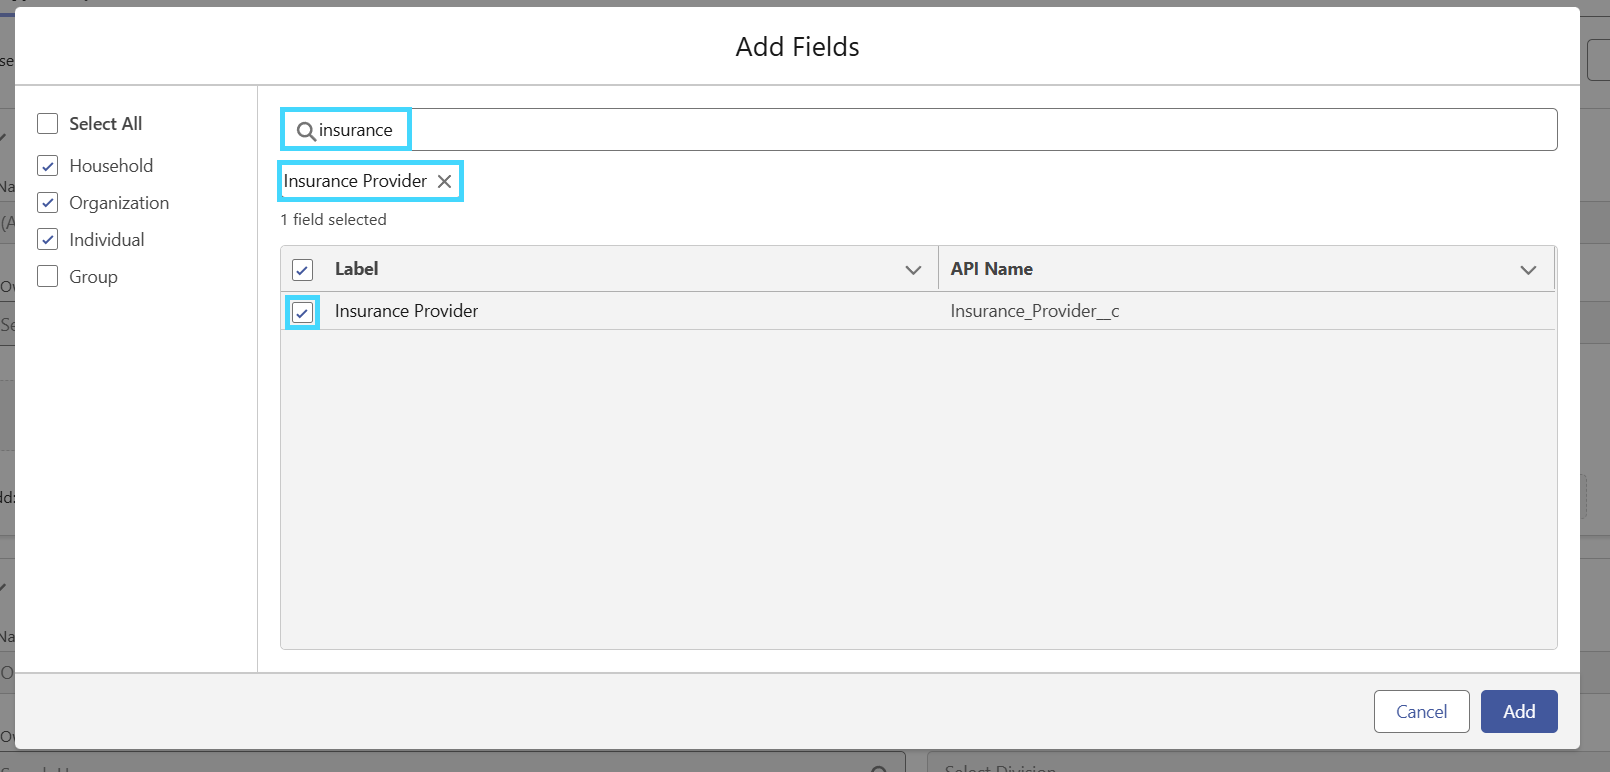Click the Group label text
1610x772 pixels.
[x=93, y=277]
